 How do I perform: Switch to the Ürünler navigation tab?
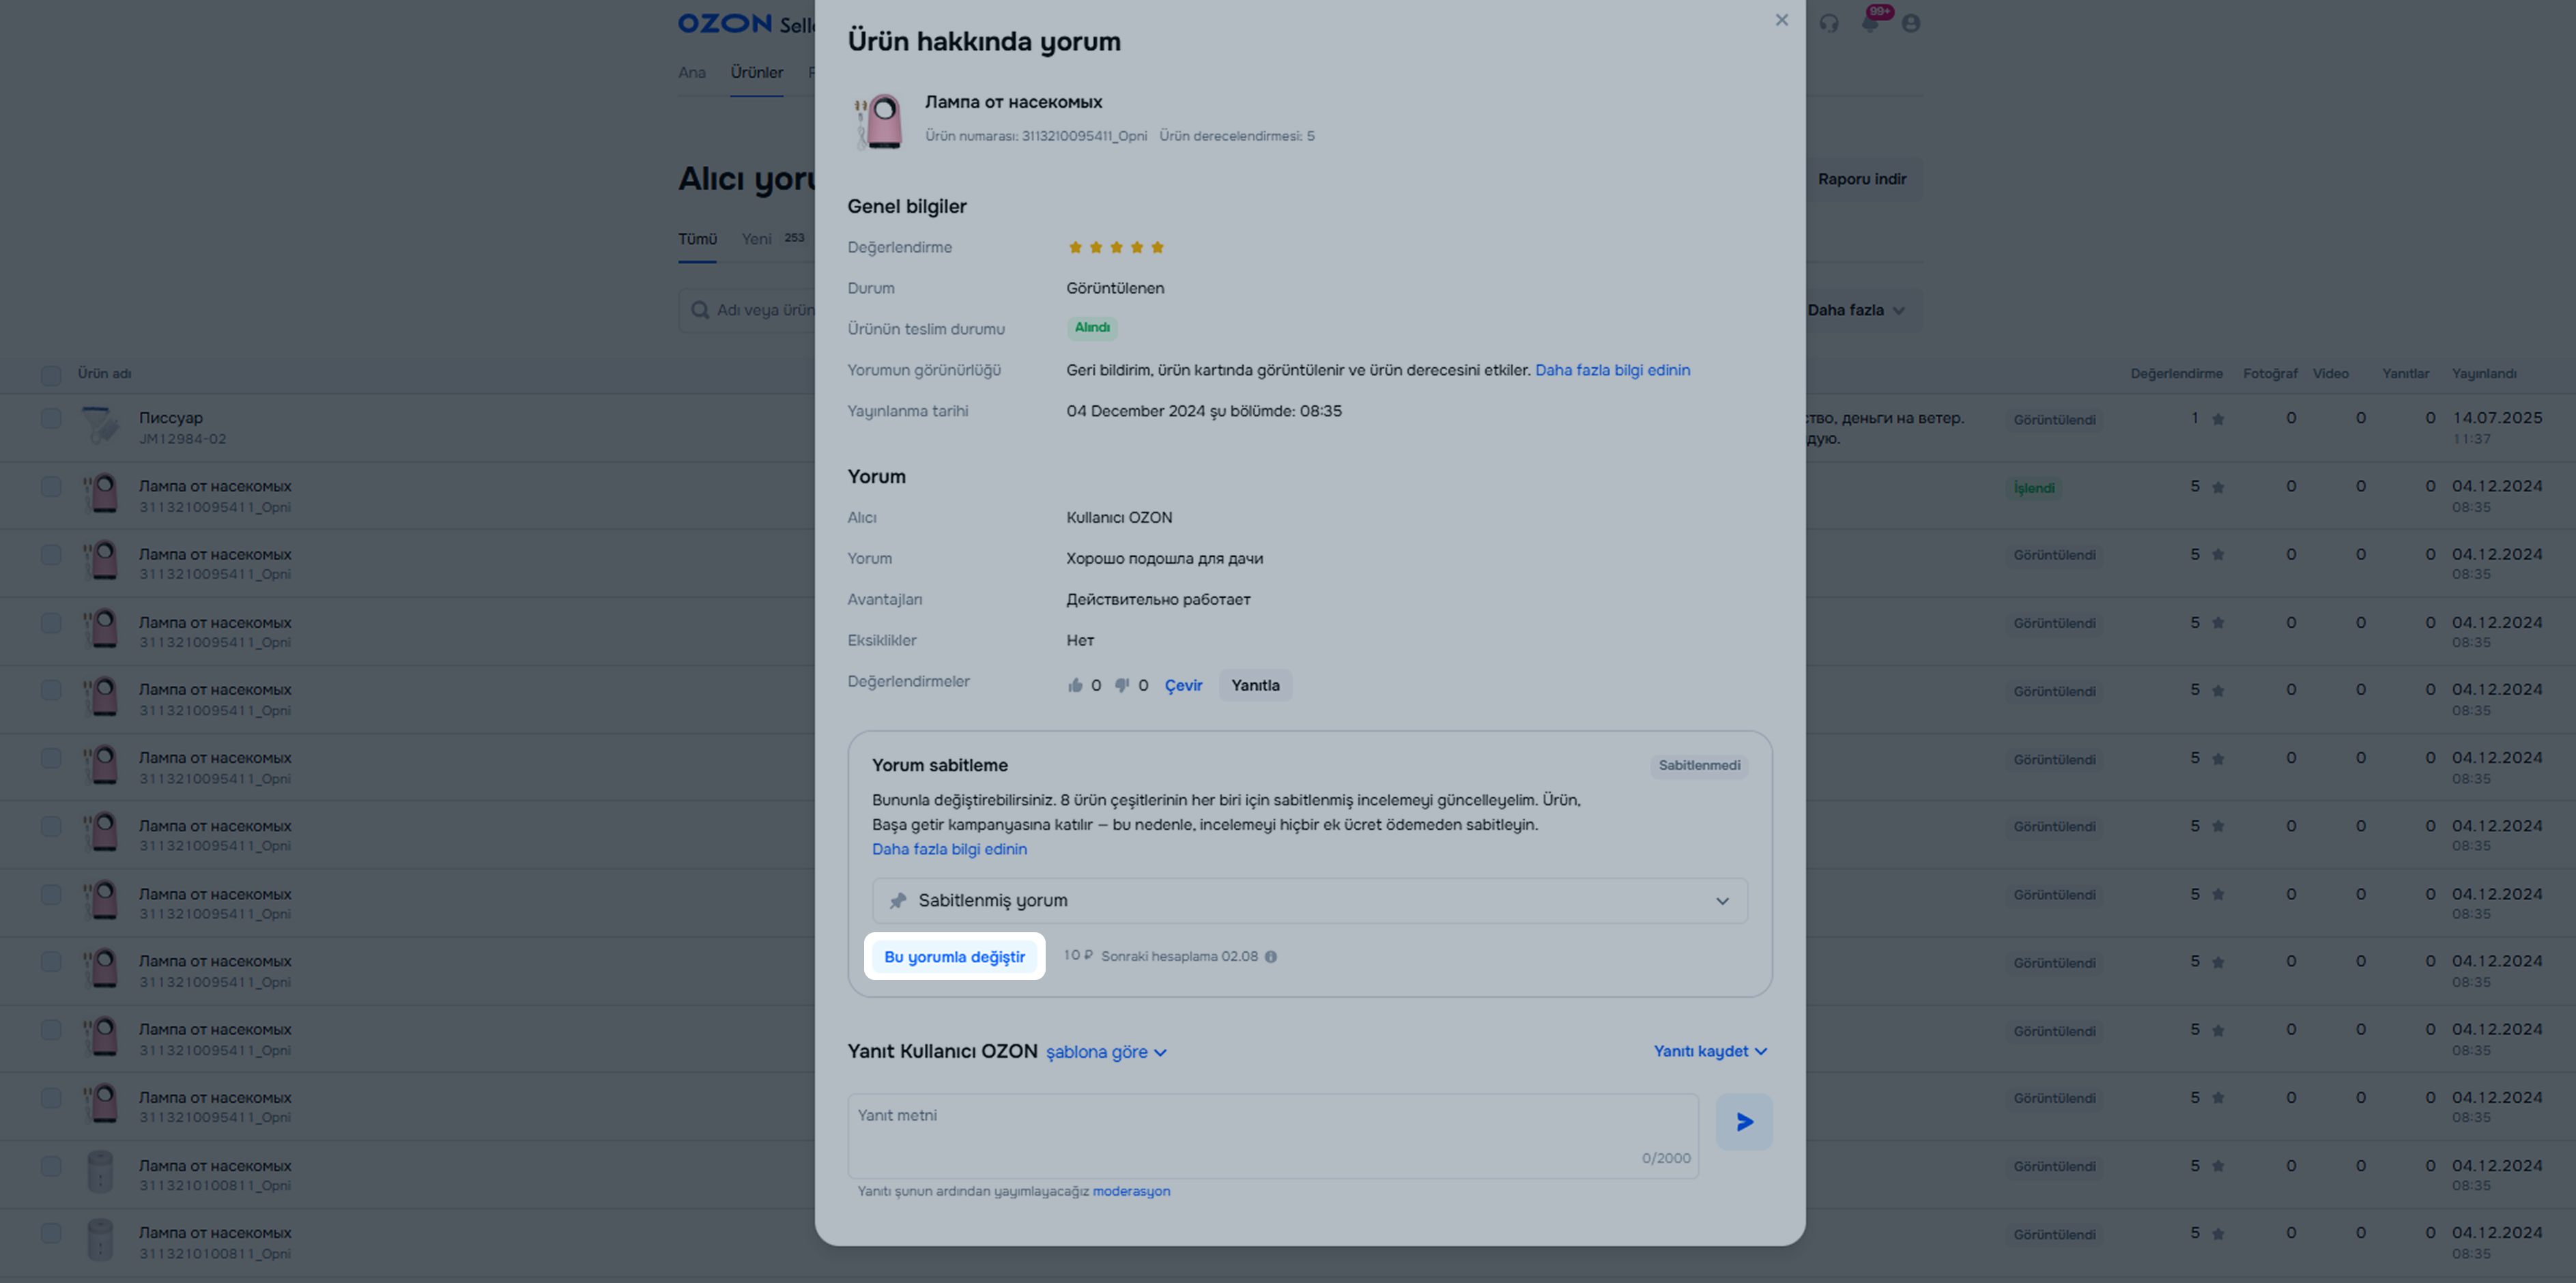click(756, 72)
